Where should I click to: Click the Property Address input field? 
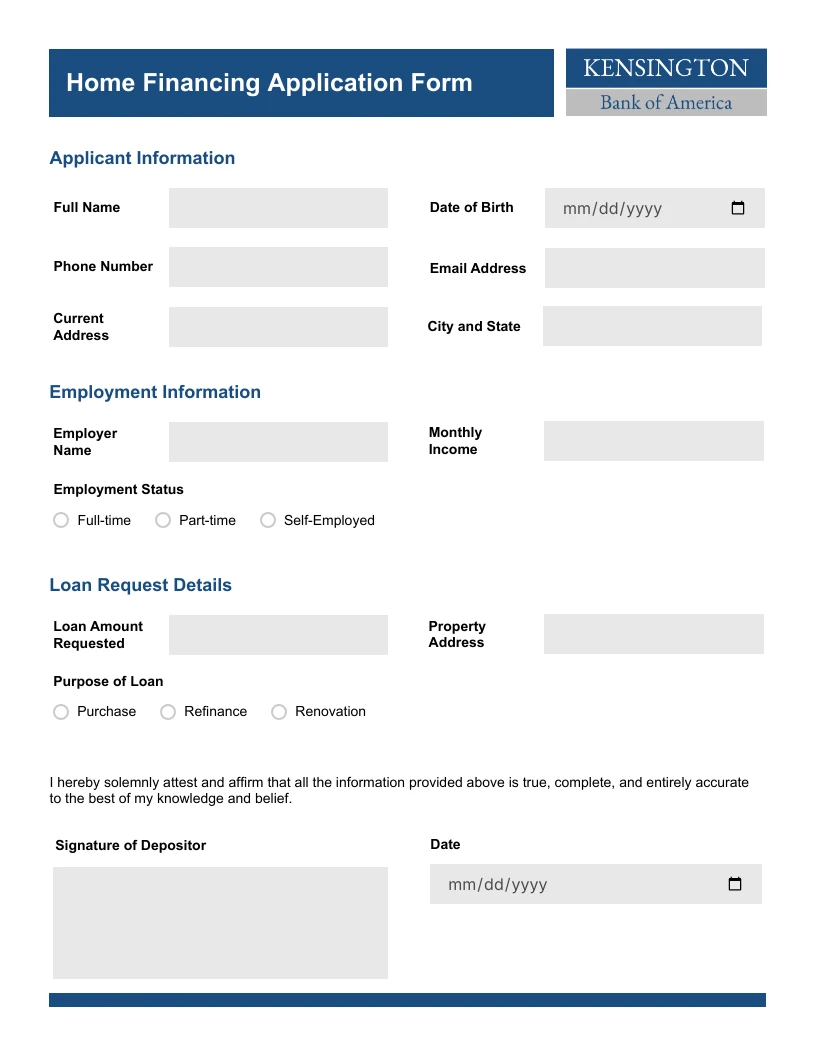click(x=653, y=633)
